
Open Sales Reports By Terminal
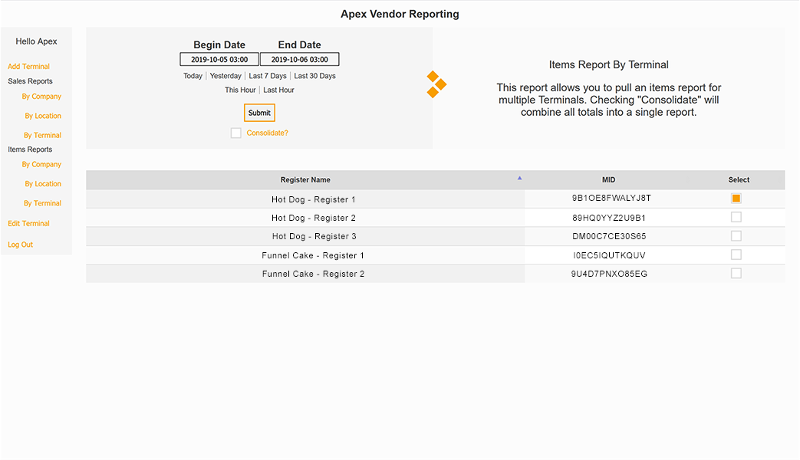pos(42,135)
